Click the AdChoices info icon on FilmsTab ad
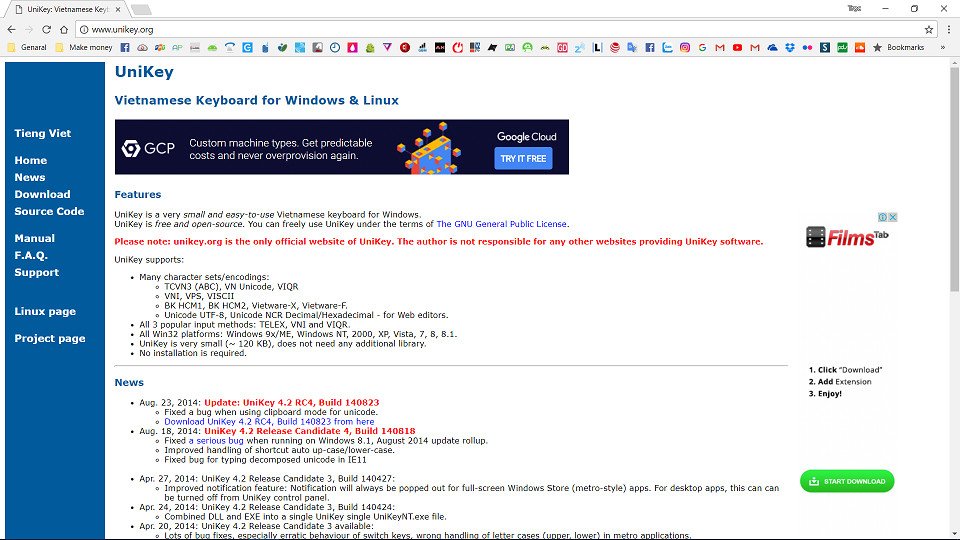Screen dimensions: 960x540 pos(883,217)
